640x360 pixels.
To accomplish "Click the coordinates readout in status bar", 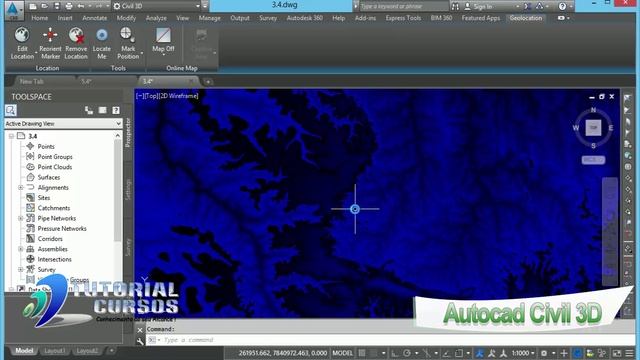I will tap(283, 353).
